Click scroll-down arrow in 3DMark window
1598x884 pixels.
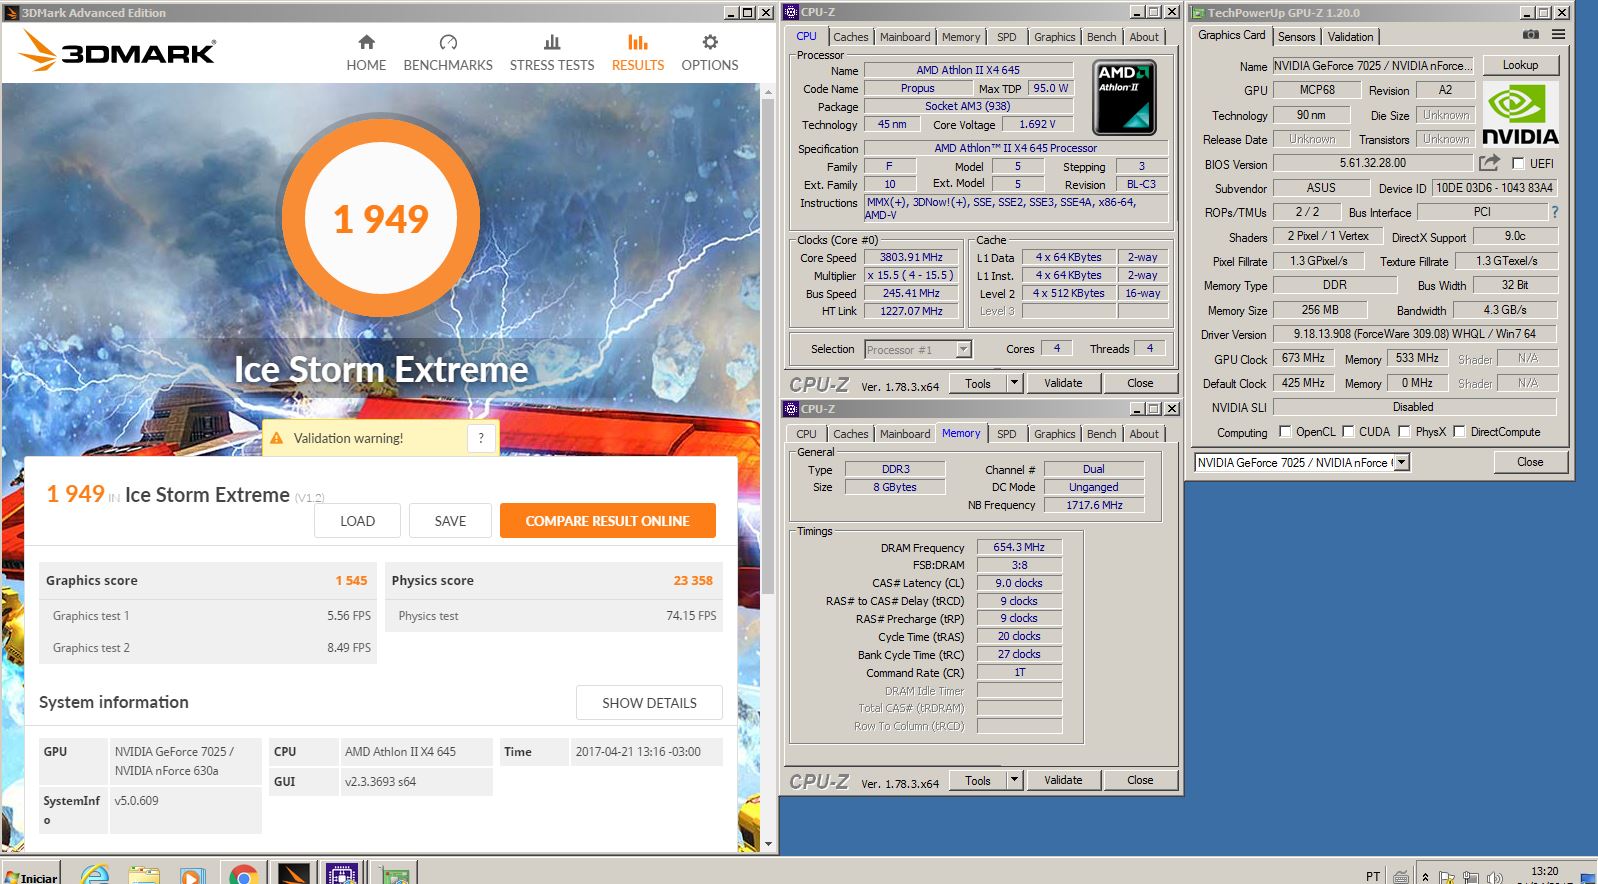tap(768, 844)
